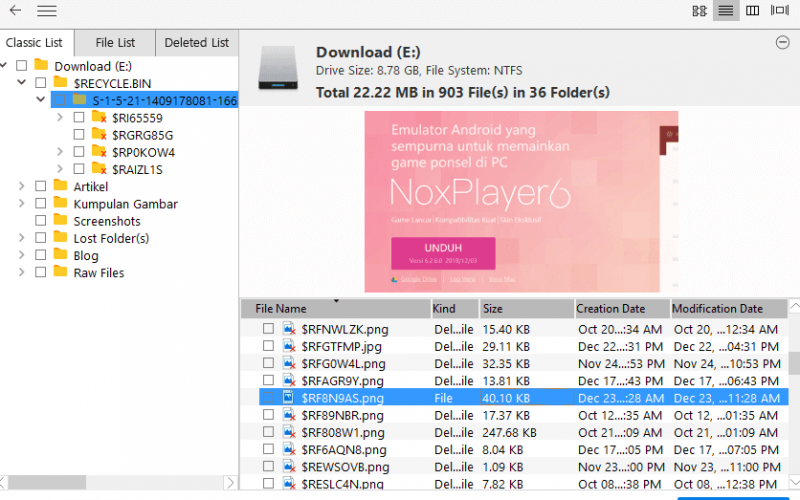800x500 pixels.
Task: Click the file list vertical scrollbar thumb
Action: (x=794, y=363)
